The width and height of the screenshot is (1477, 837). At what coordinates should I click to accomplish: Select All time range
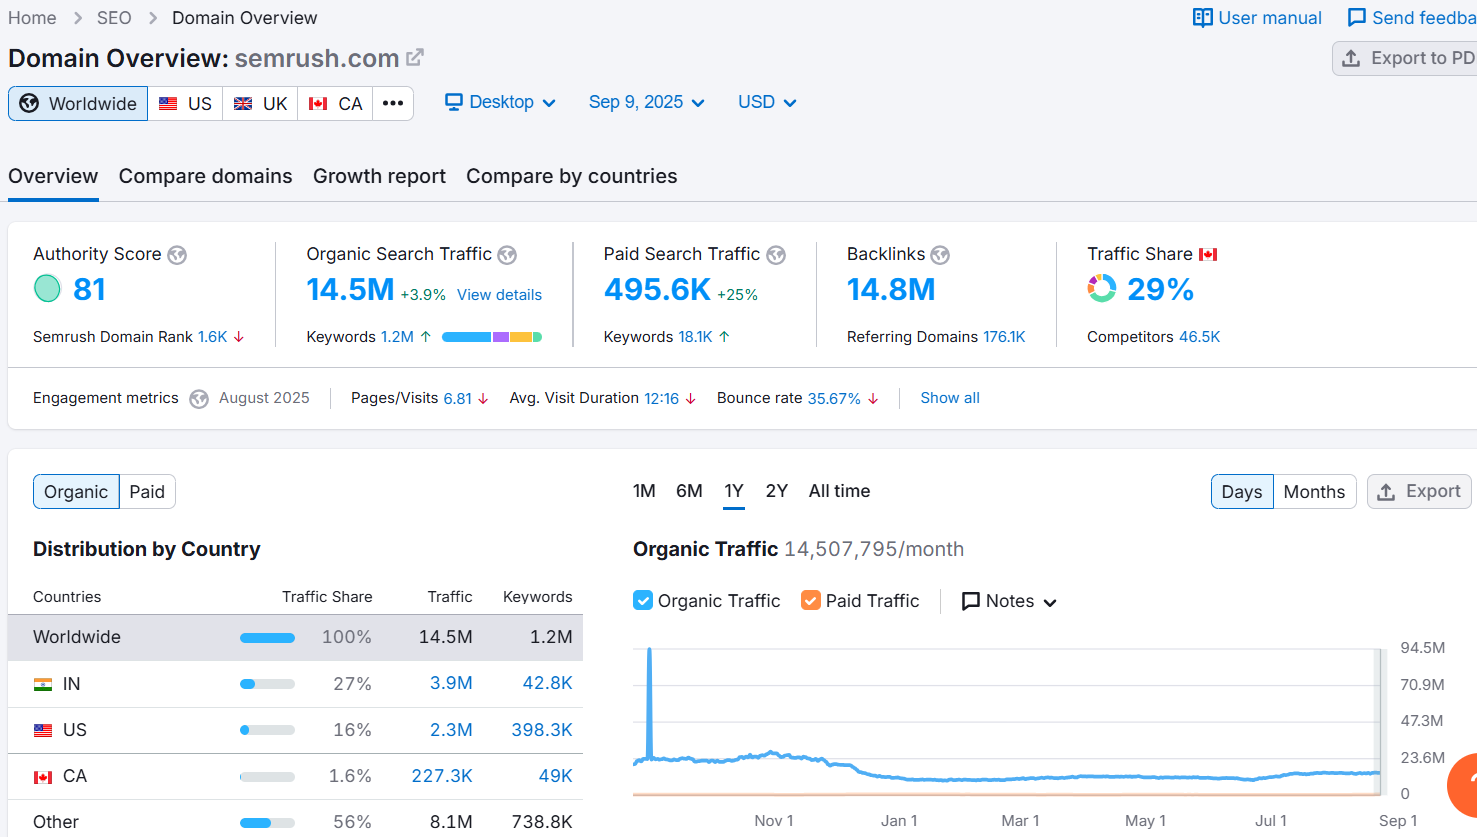(839, 491)
